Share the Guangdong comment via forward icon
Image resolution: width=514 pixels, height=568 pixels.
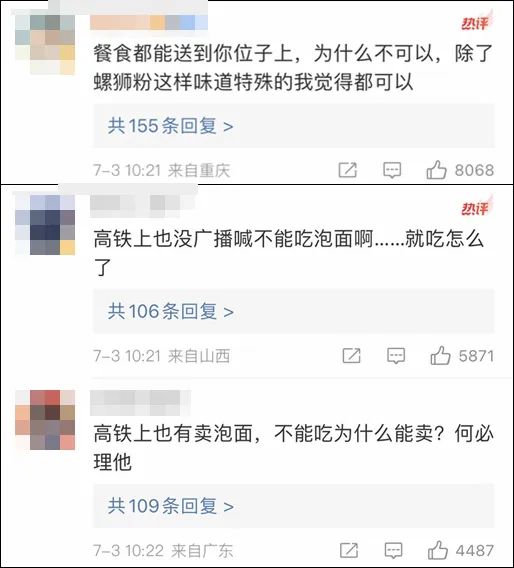(349, 550)
